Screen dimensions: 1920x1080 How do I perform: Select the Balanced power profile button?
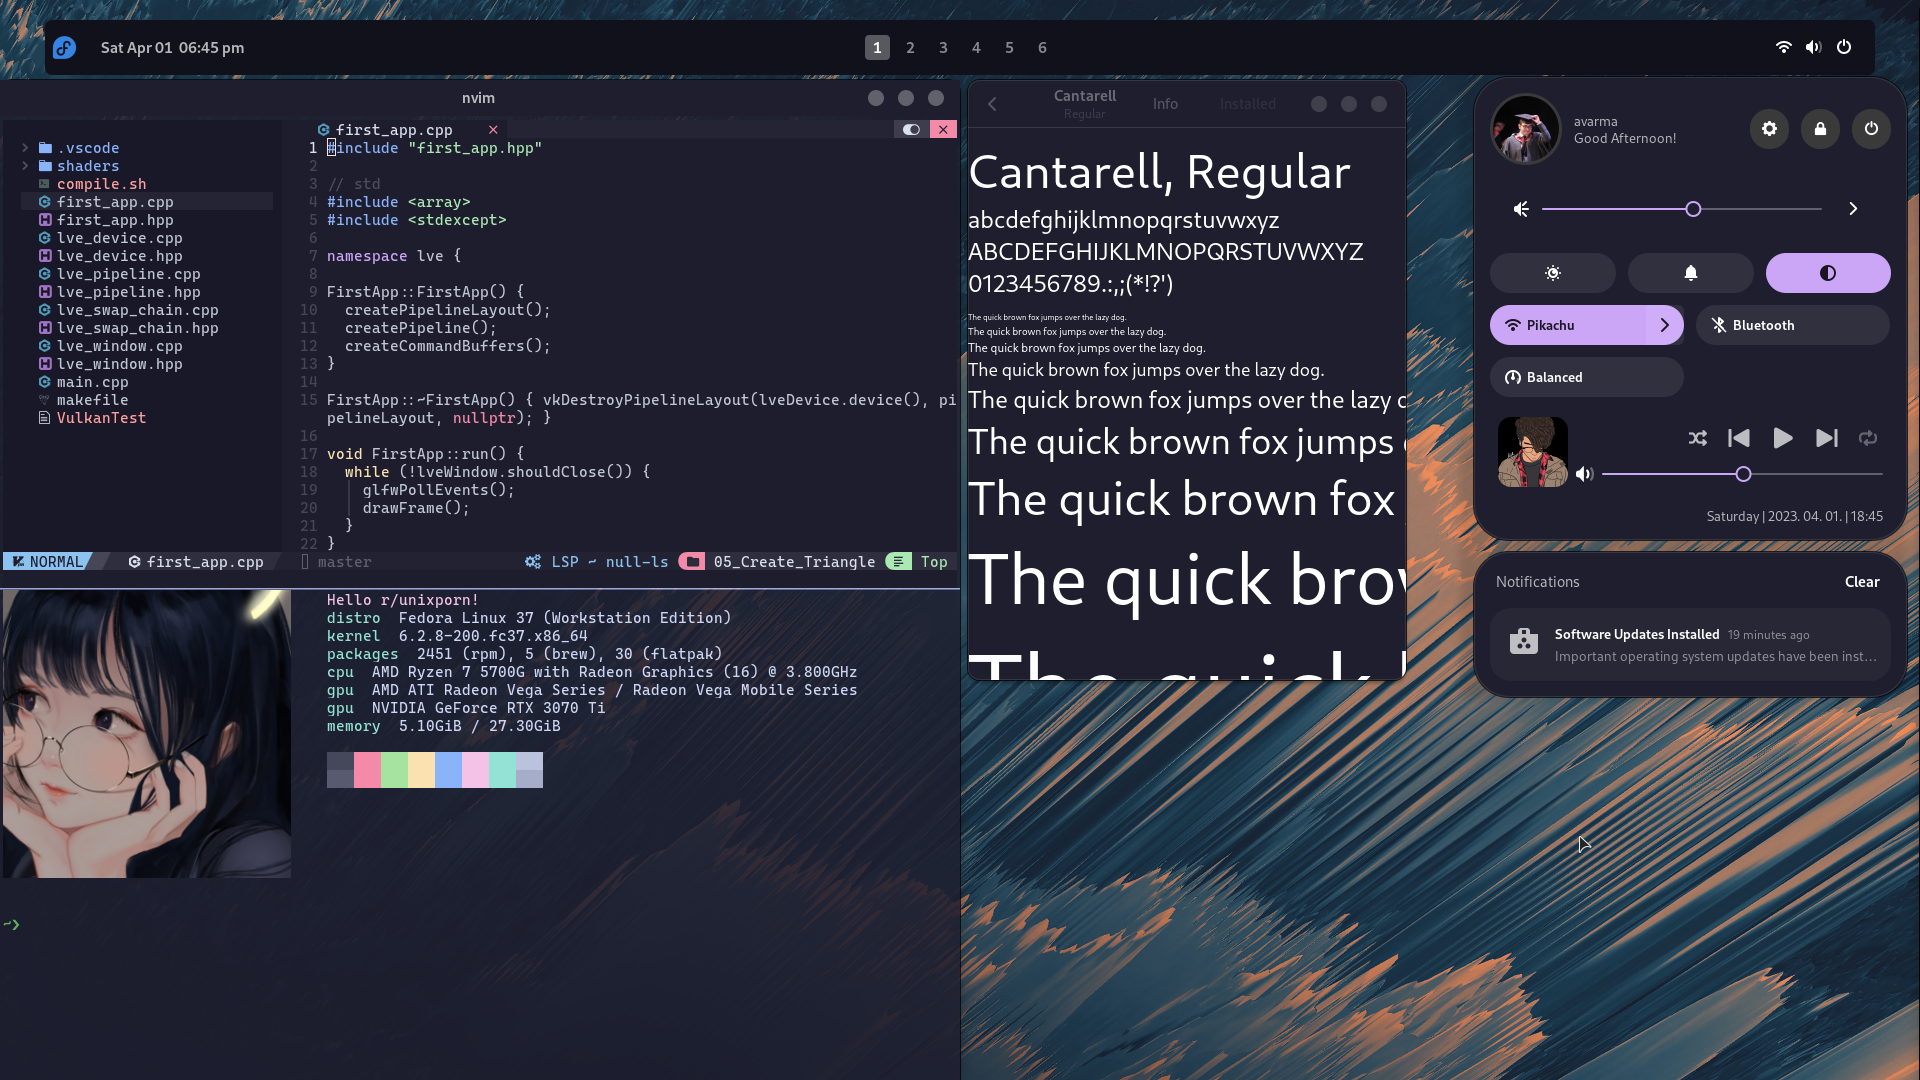1586,377
